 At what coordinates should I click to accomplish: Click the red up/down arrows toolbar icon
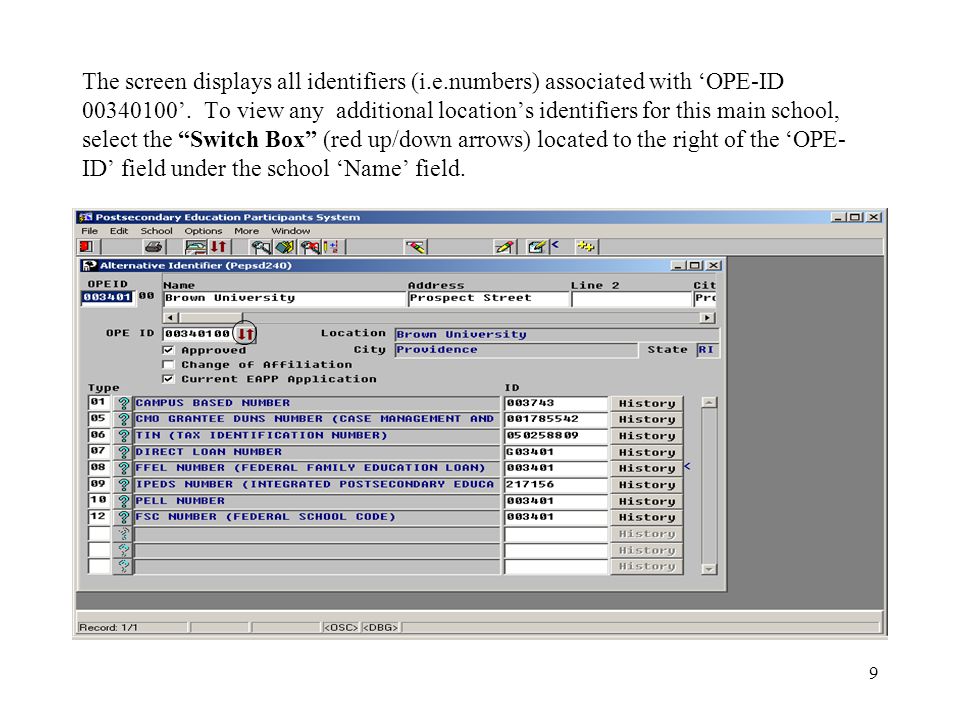pyautogui.click(x=219, y=247)
